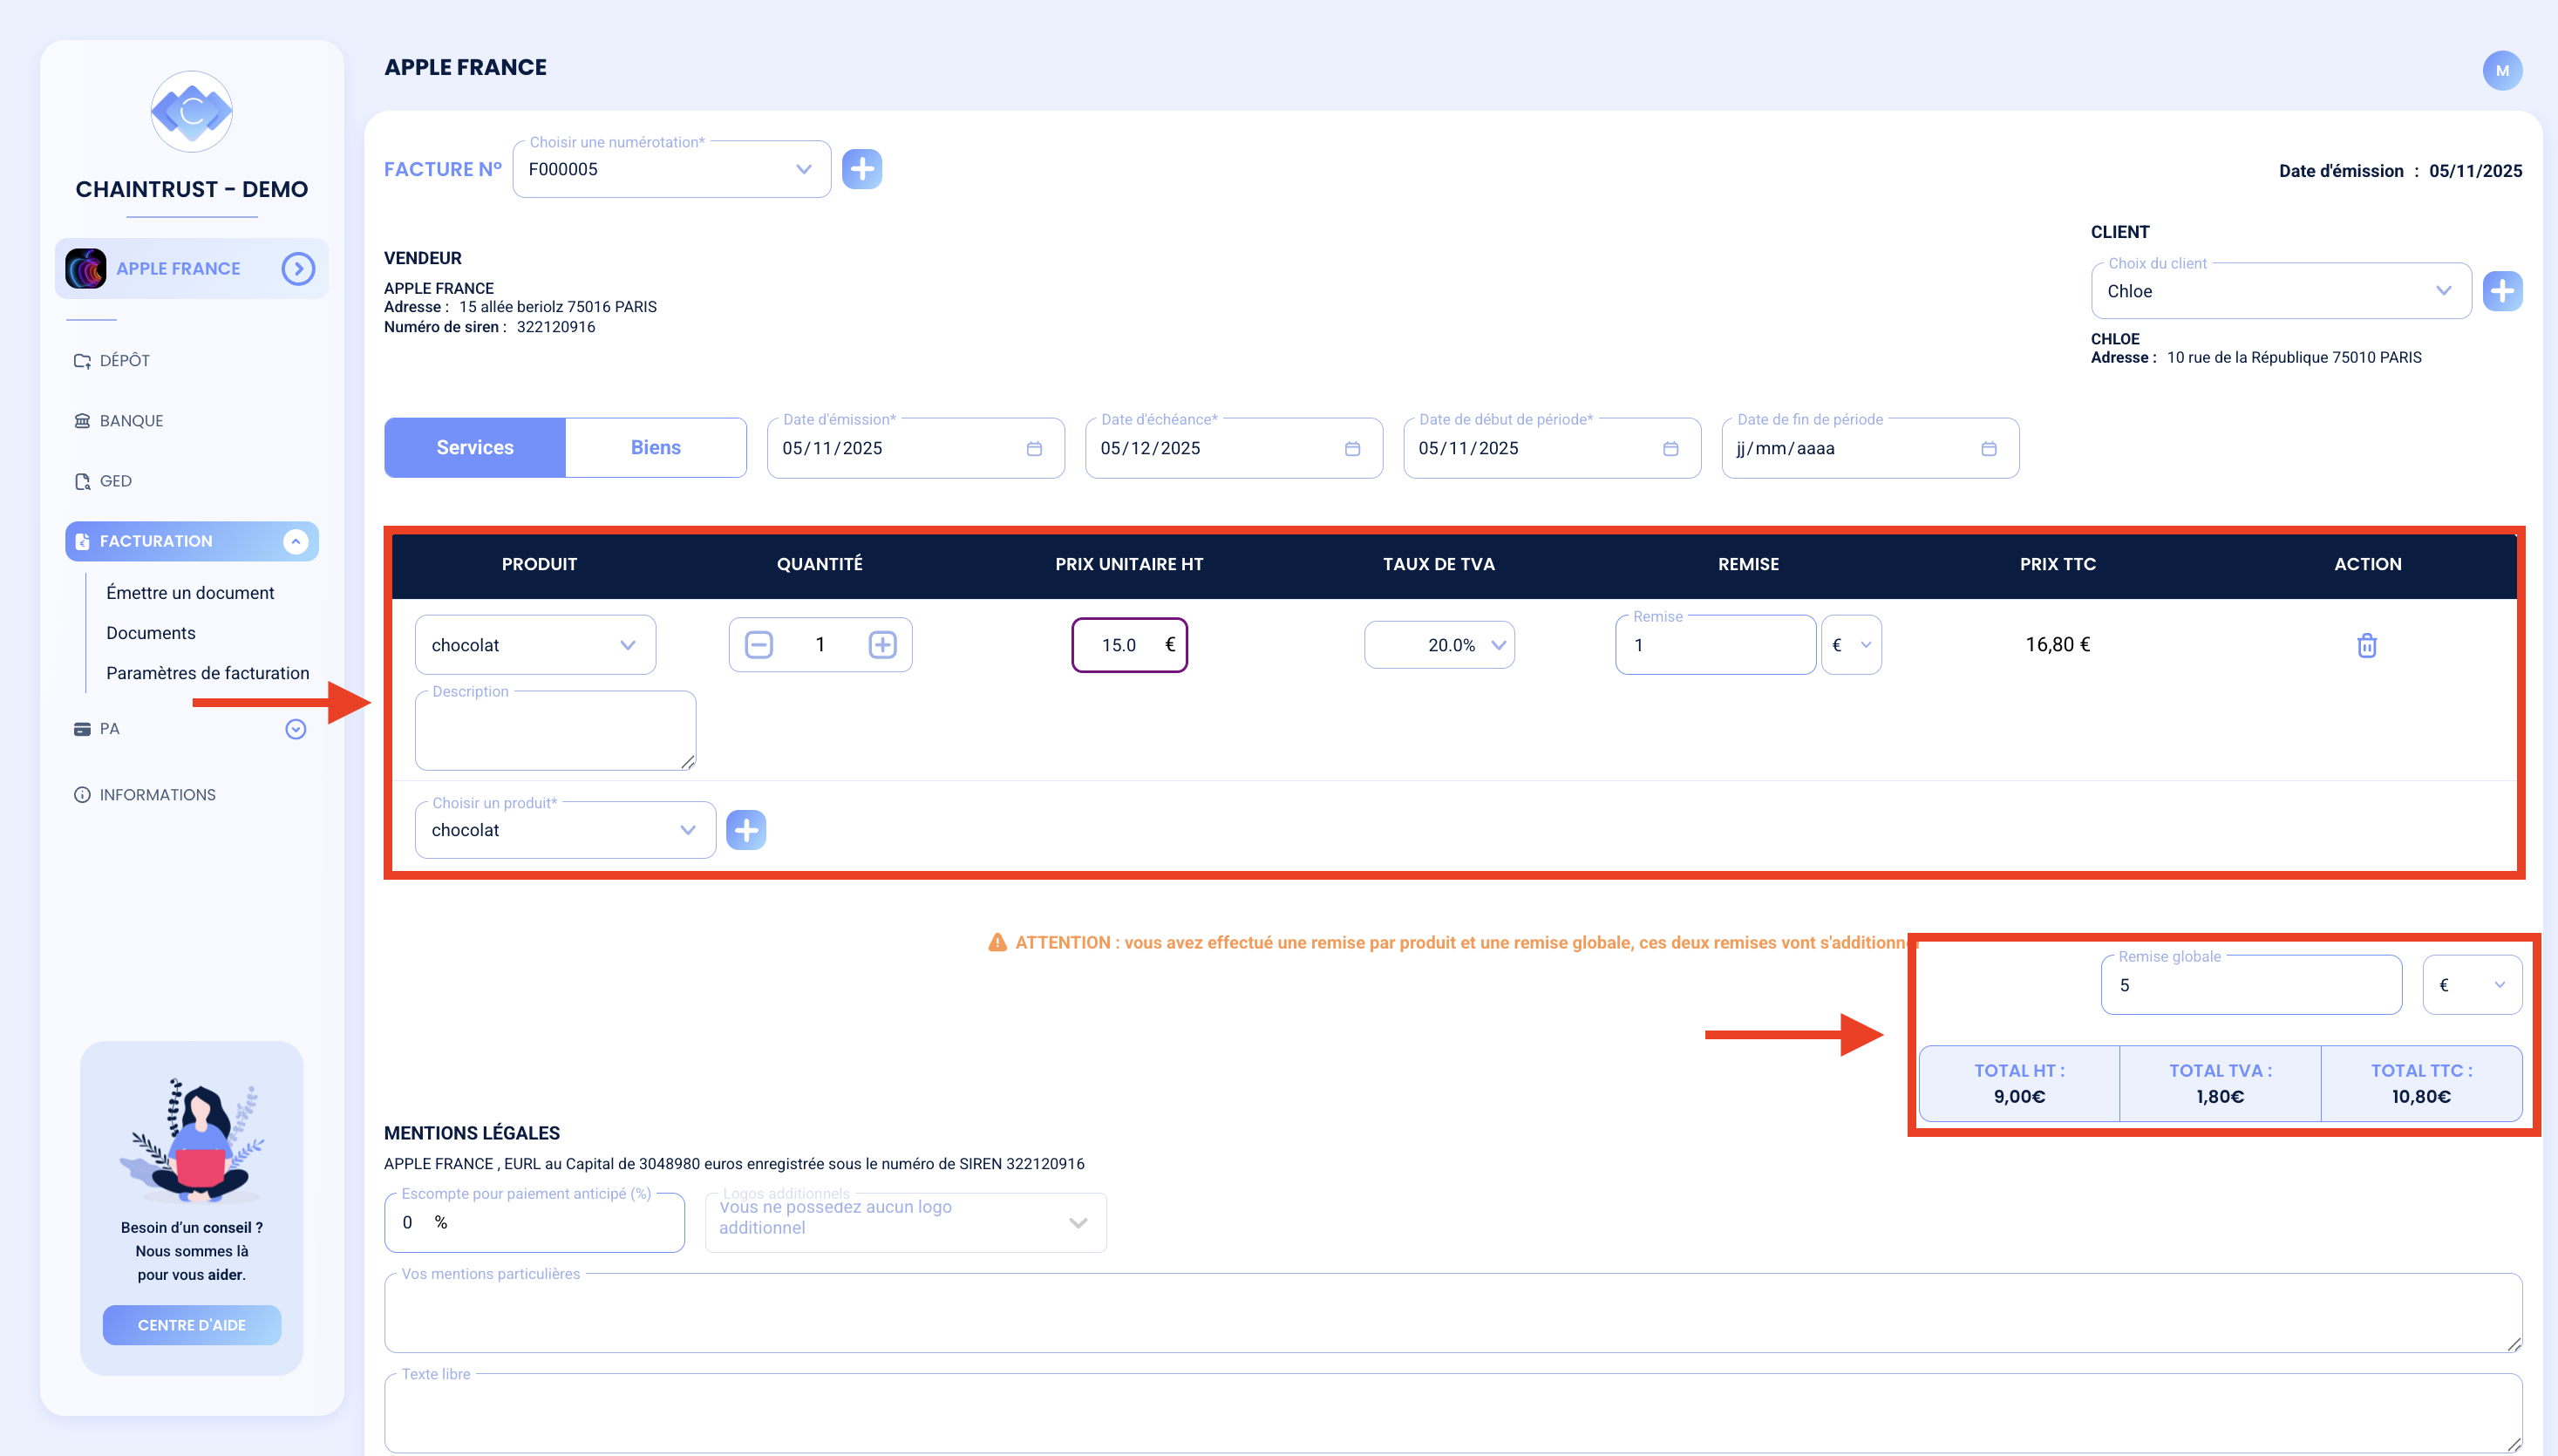Open Paramètres de facturation
The image size is (2558, 1456).
pos(208,673)
